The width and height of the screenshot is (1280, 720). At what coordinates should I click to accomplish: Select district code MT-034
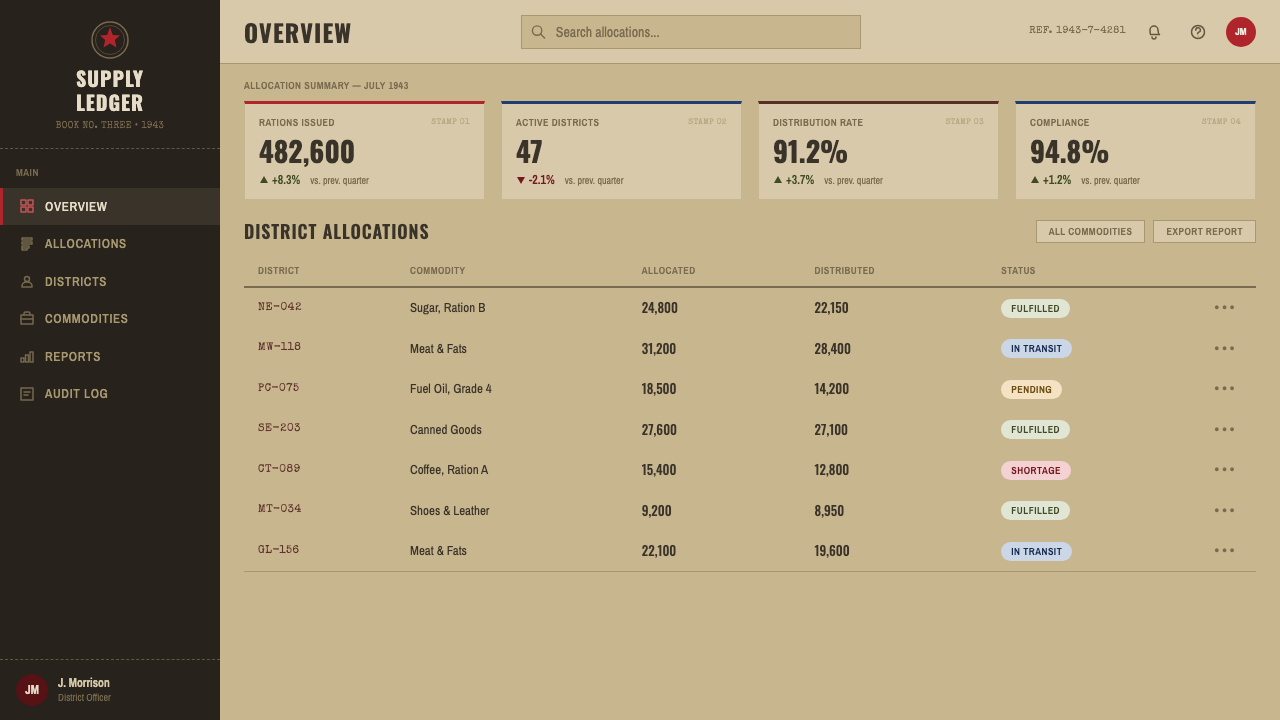pyautogui.click(x=279, y=509)
